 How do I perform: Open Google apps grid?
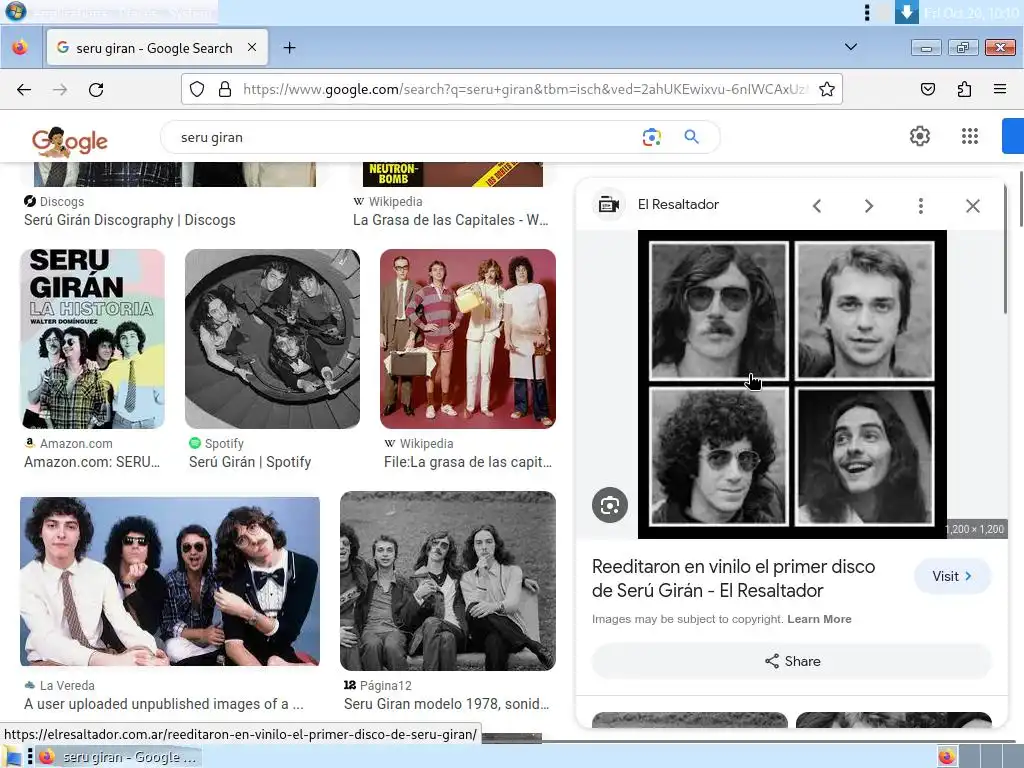click(x=970, y=136)
